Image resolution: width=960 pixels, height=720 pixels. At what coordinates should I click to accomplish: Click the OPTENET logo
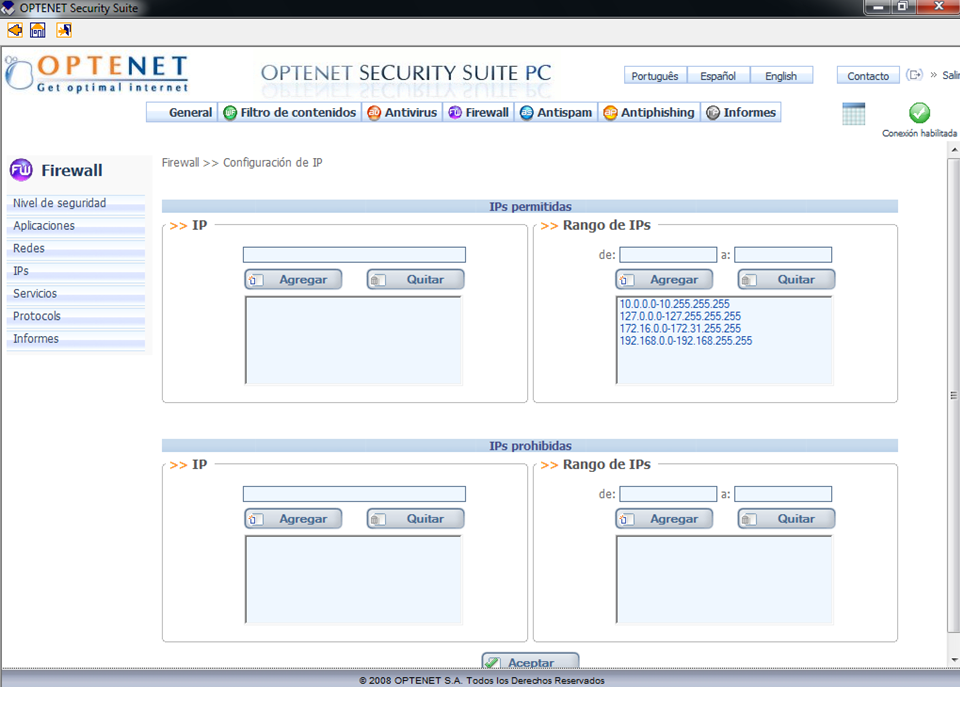[97, 74]
